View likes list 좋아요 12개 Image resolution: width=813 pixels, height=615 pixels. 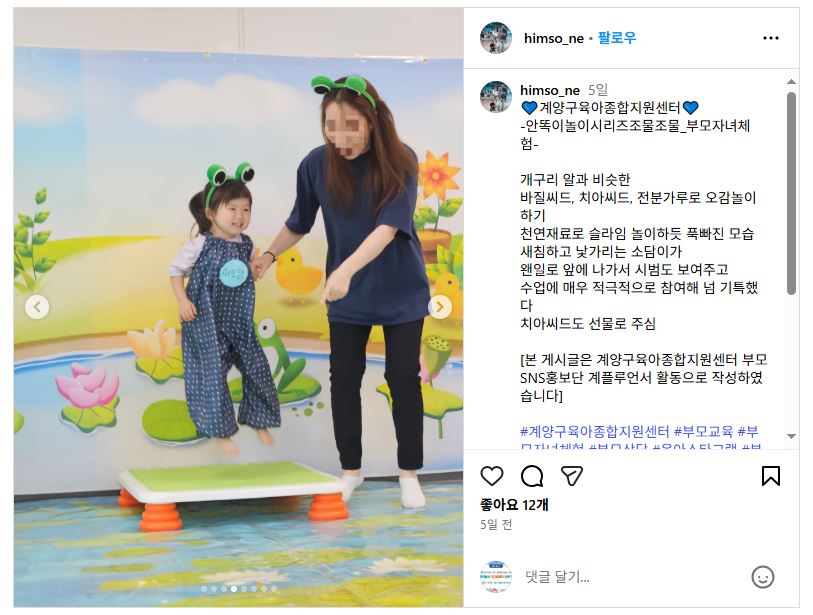pos(514,505)
